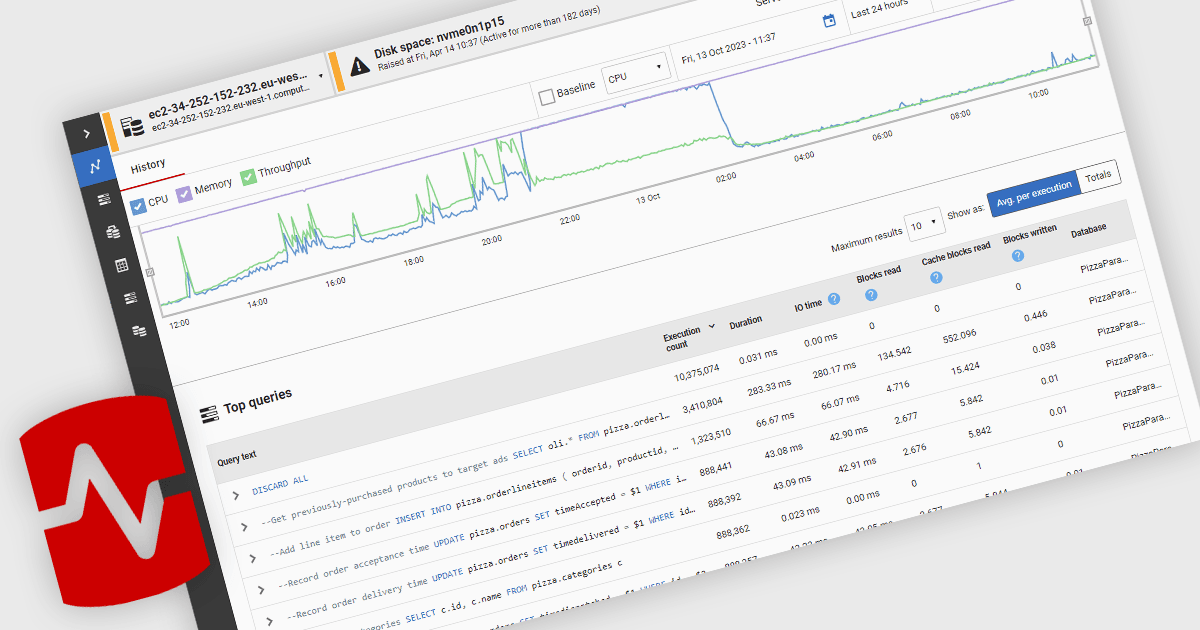1200x630 pixels.
Task: Click the third sidebar server list icon
Action: (x=103, y=200)
